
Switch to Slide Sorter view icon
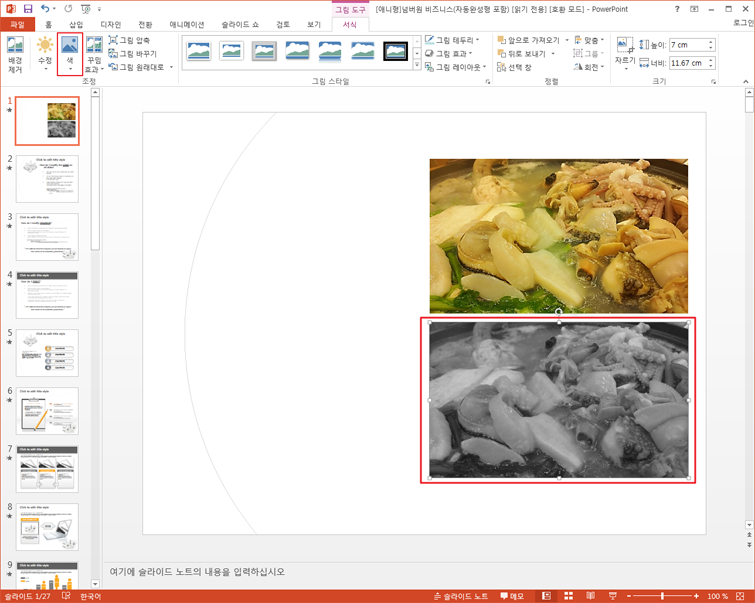coord(569,596)
